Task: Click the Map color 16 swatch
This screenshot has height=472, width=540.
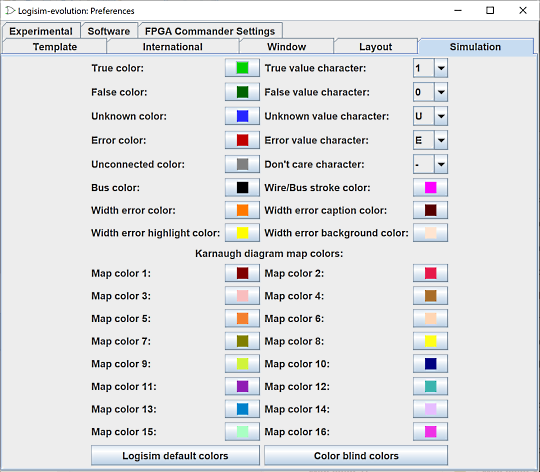Action: (430, 431)
